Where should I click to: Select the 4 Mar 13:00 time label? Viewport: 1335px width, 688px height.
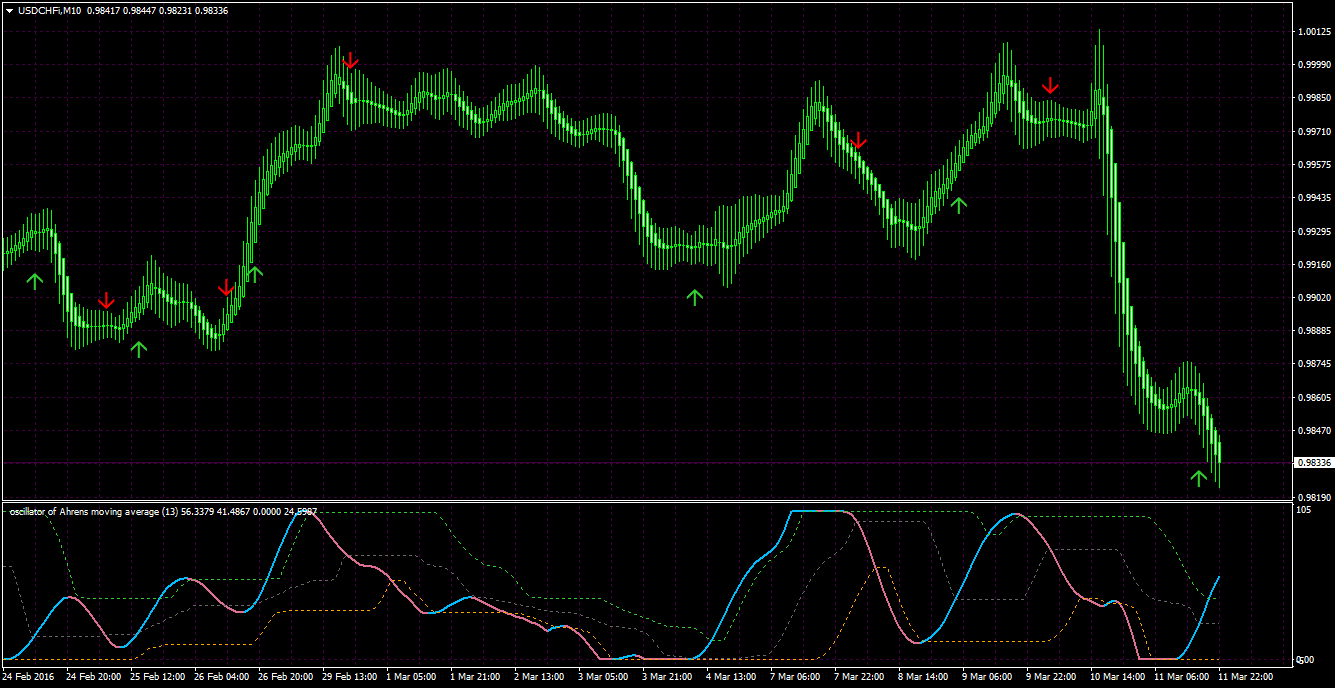pyautogui.click(x=731, y=677)
